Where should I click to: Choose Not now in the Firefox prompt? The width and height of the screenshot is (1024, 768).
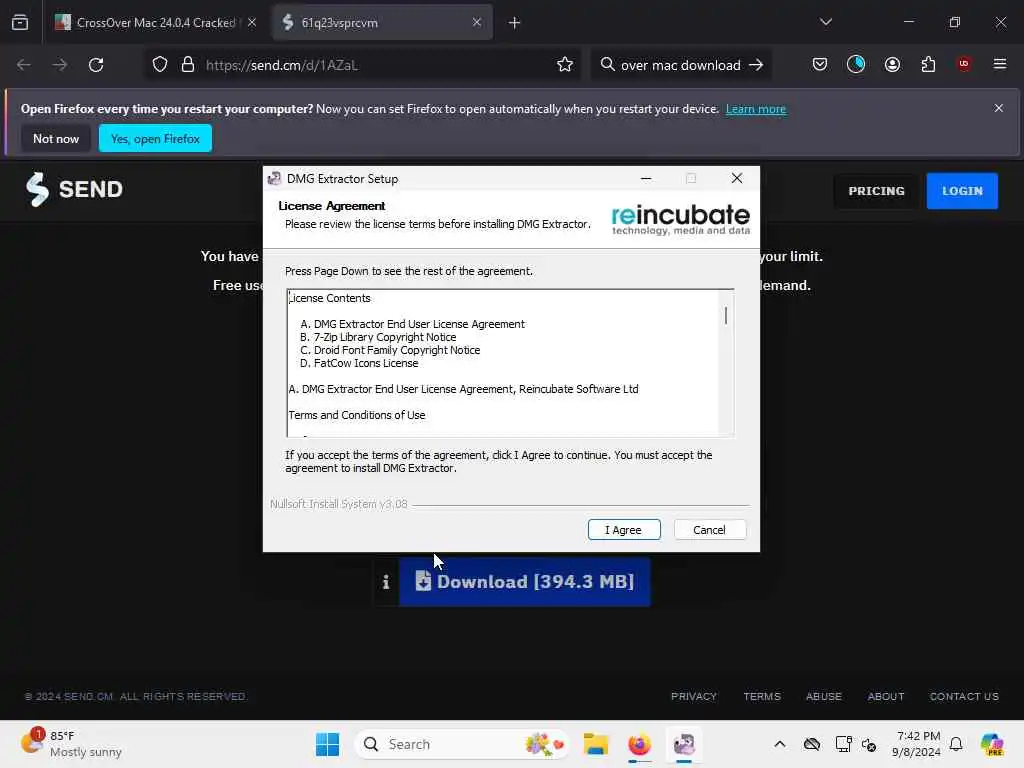click(x=56, y=138)
